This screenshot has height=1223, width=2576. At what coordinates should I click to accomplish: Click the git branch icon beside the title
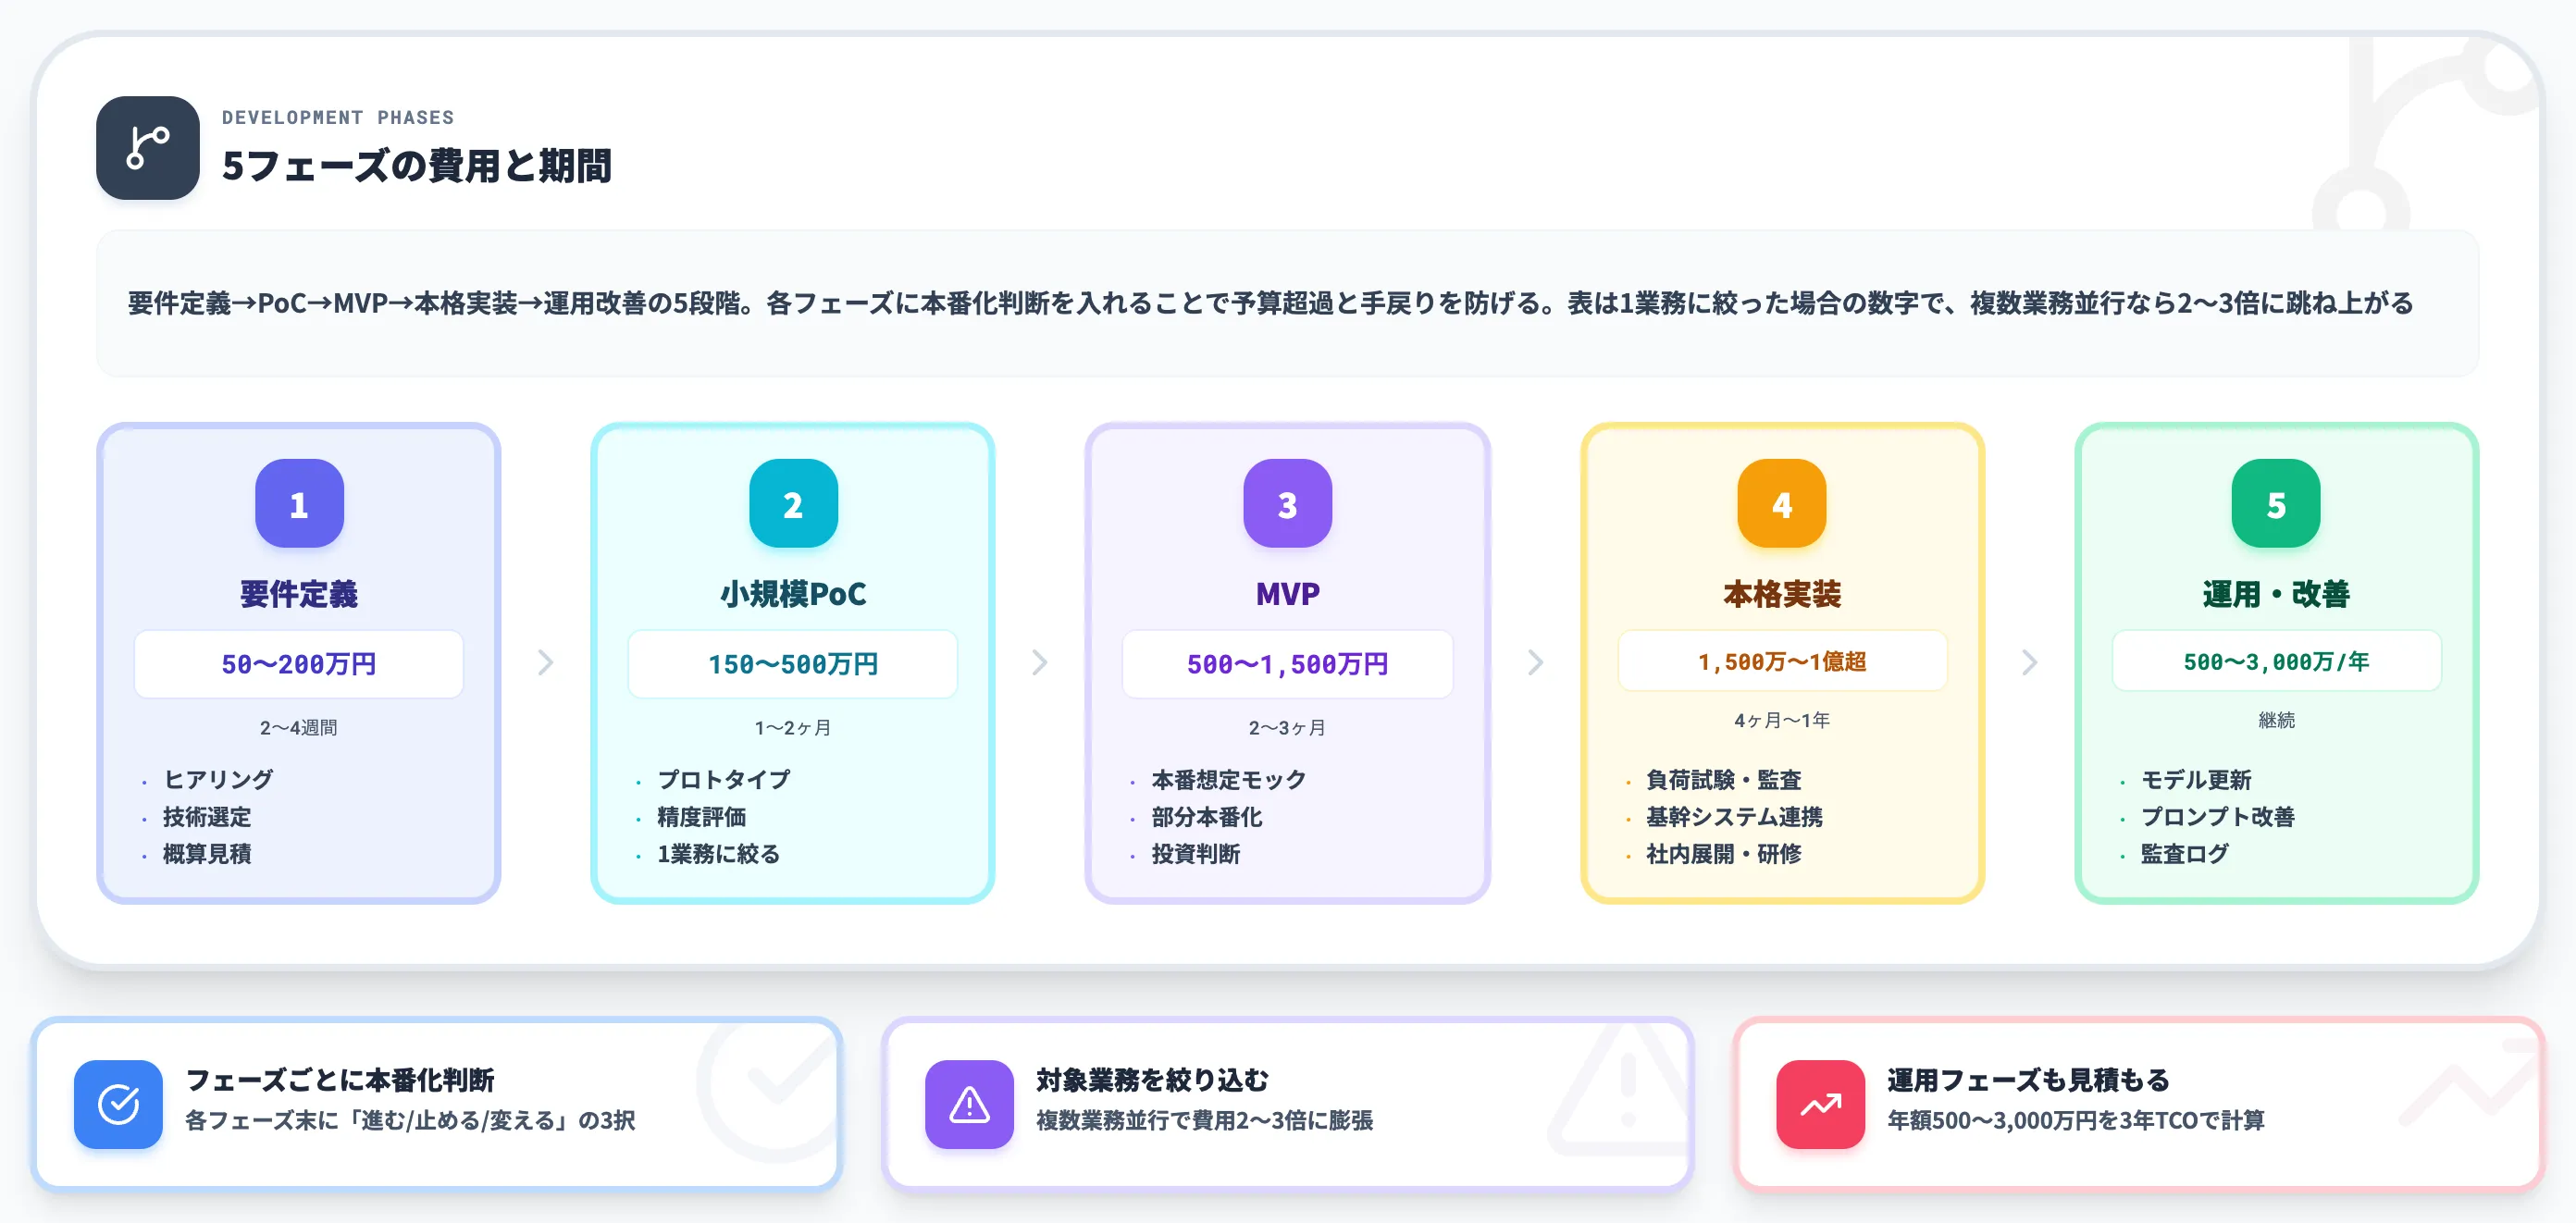click(x=147, y=148)
